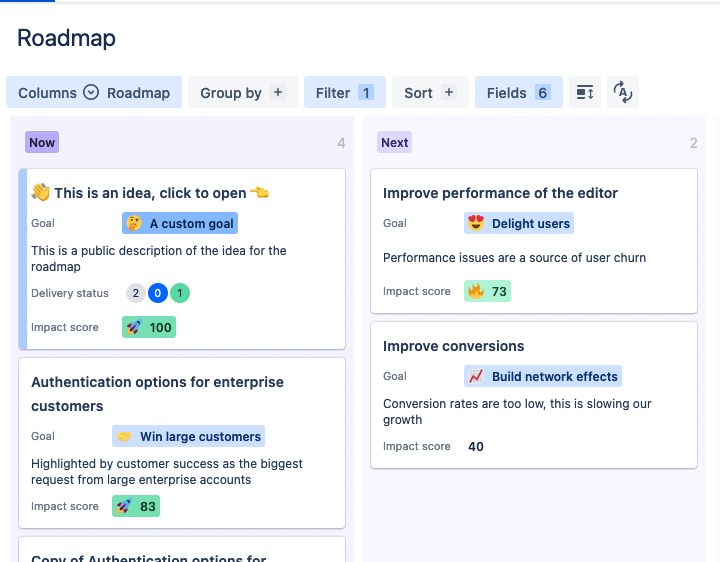The height and width of the screenshot is (562, 720).
Task: Click the green delivery status circle showing 1
Action: click(x=180, y=293)
